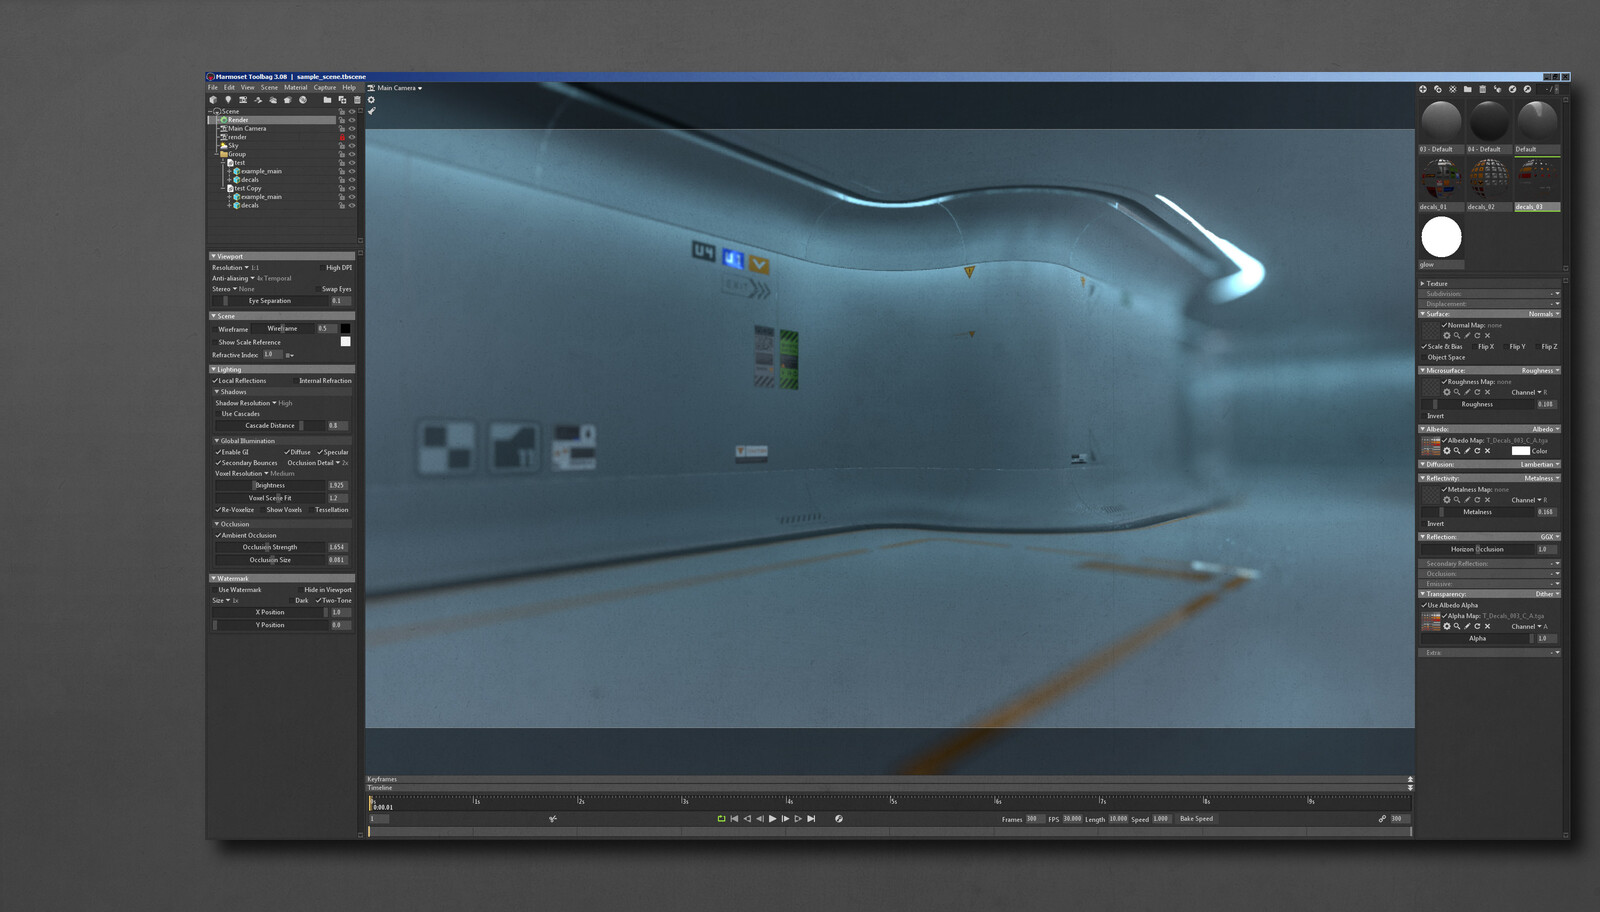Viewport: 1600px width, 912px height.
Task: Collapse the Global Illumination section
Action: pos(217,441)
